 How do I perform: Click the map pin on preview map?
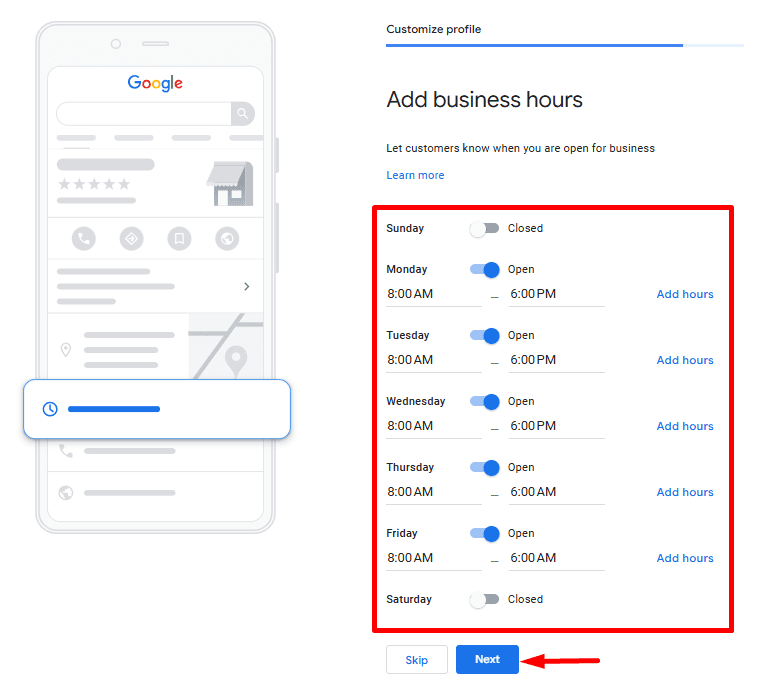coord(236,359)
